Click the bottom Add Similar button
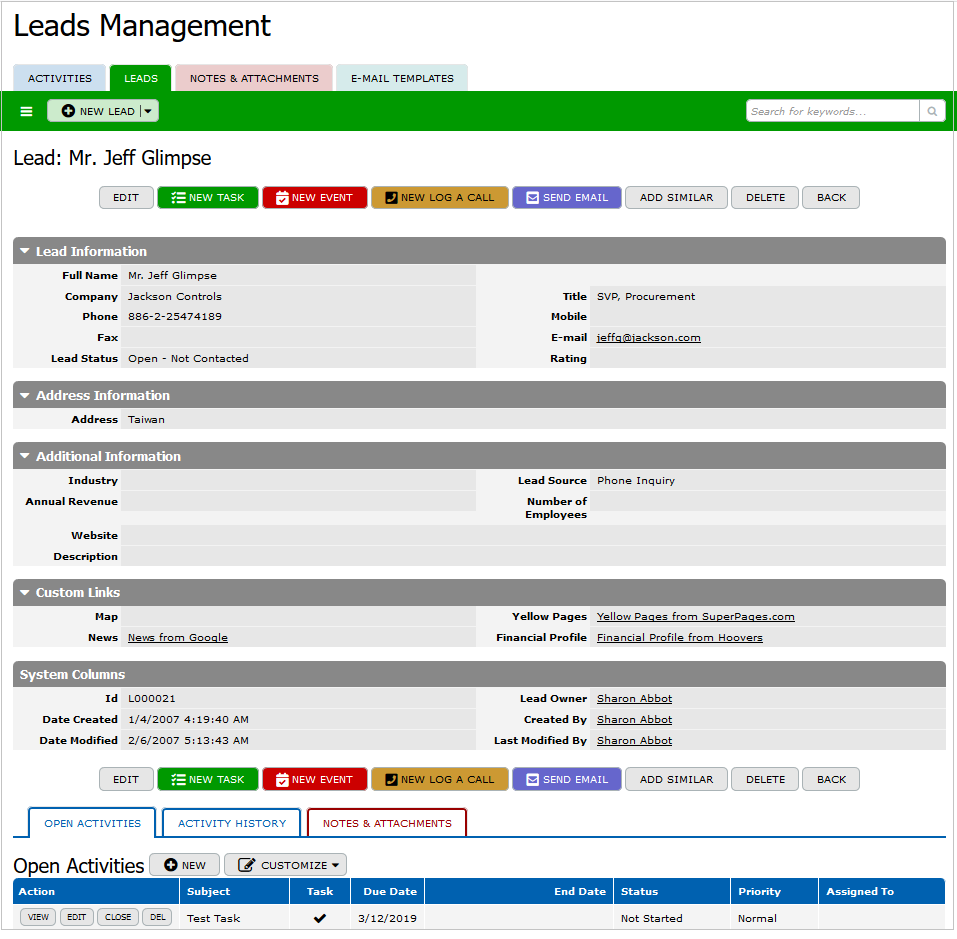 (676, 780)
